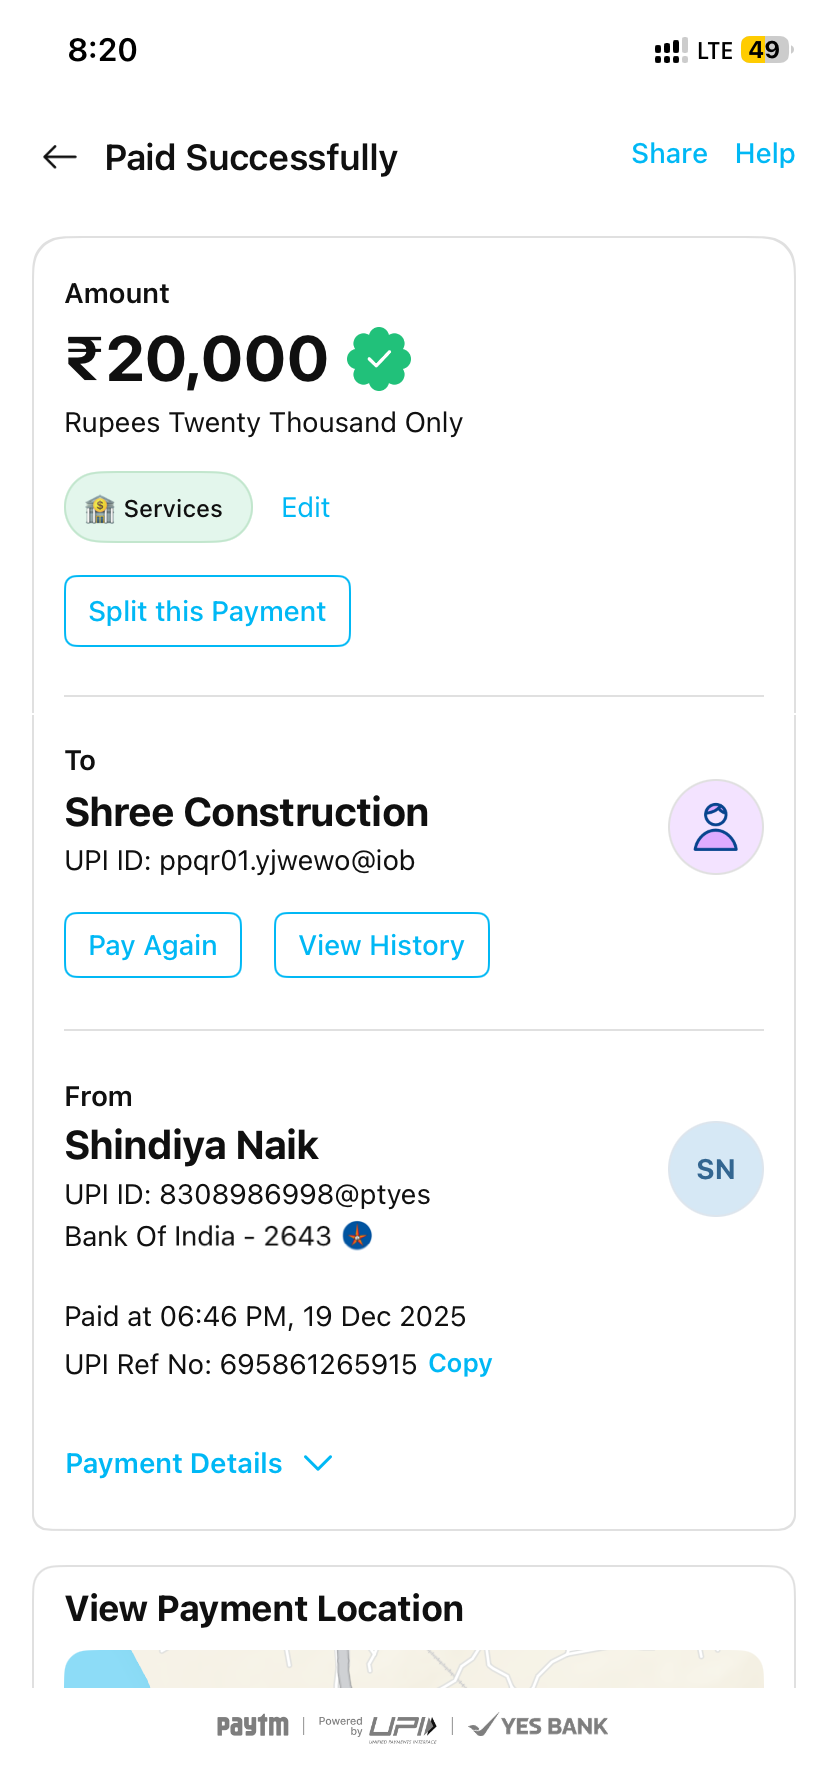Open the payment location map preview
Screen dimensions: 828x1792
tap(414, 1668)
